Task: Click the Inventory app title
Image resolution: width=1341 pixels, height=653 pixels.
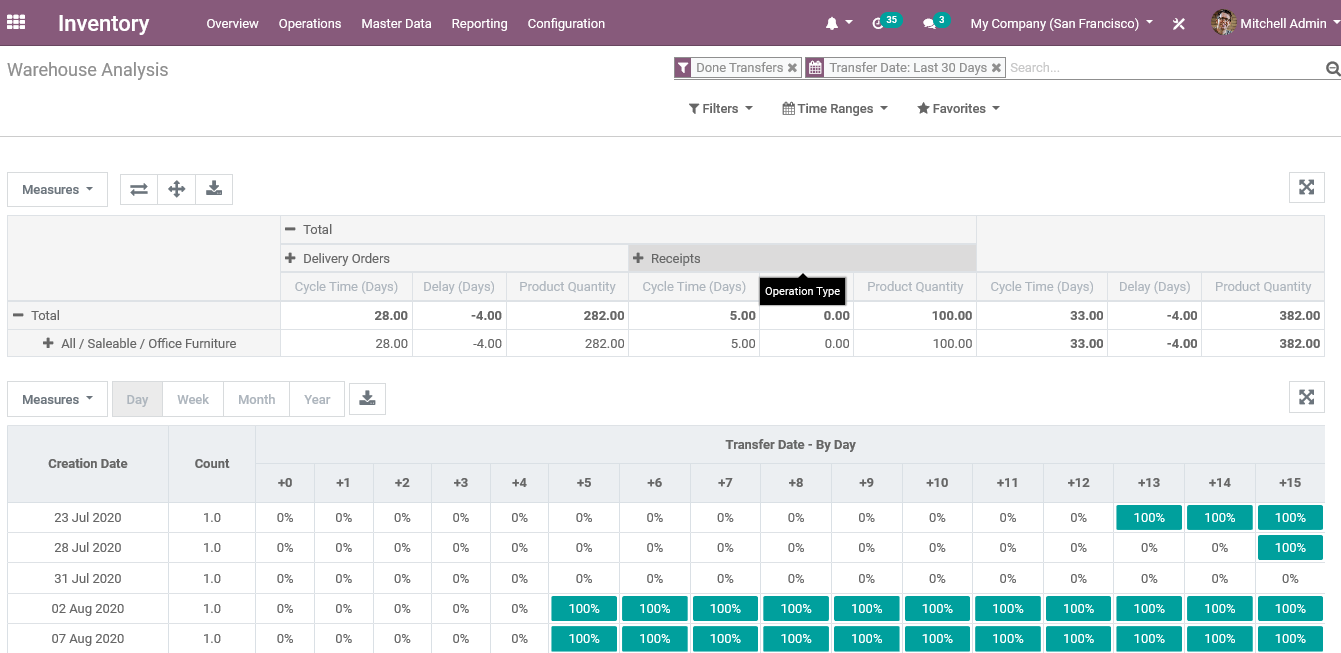Action: tap(103, 23)
